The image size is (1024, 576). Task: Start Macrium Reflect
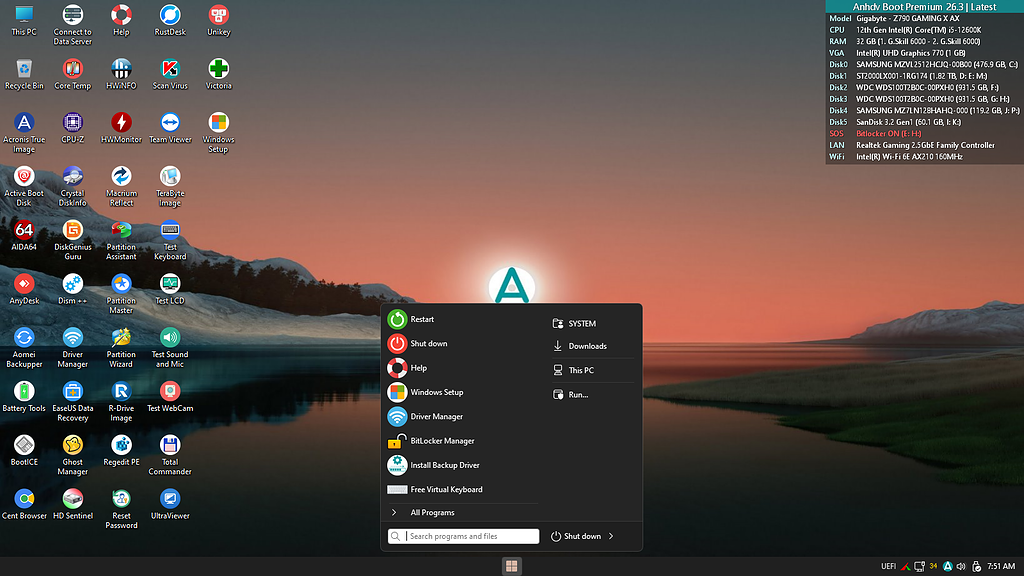[x=121, y=186]
